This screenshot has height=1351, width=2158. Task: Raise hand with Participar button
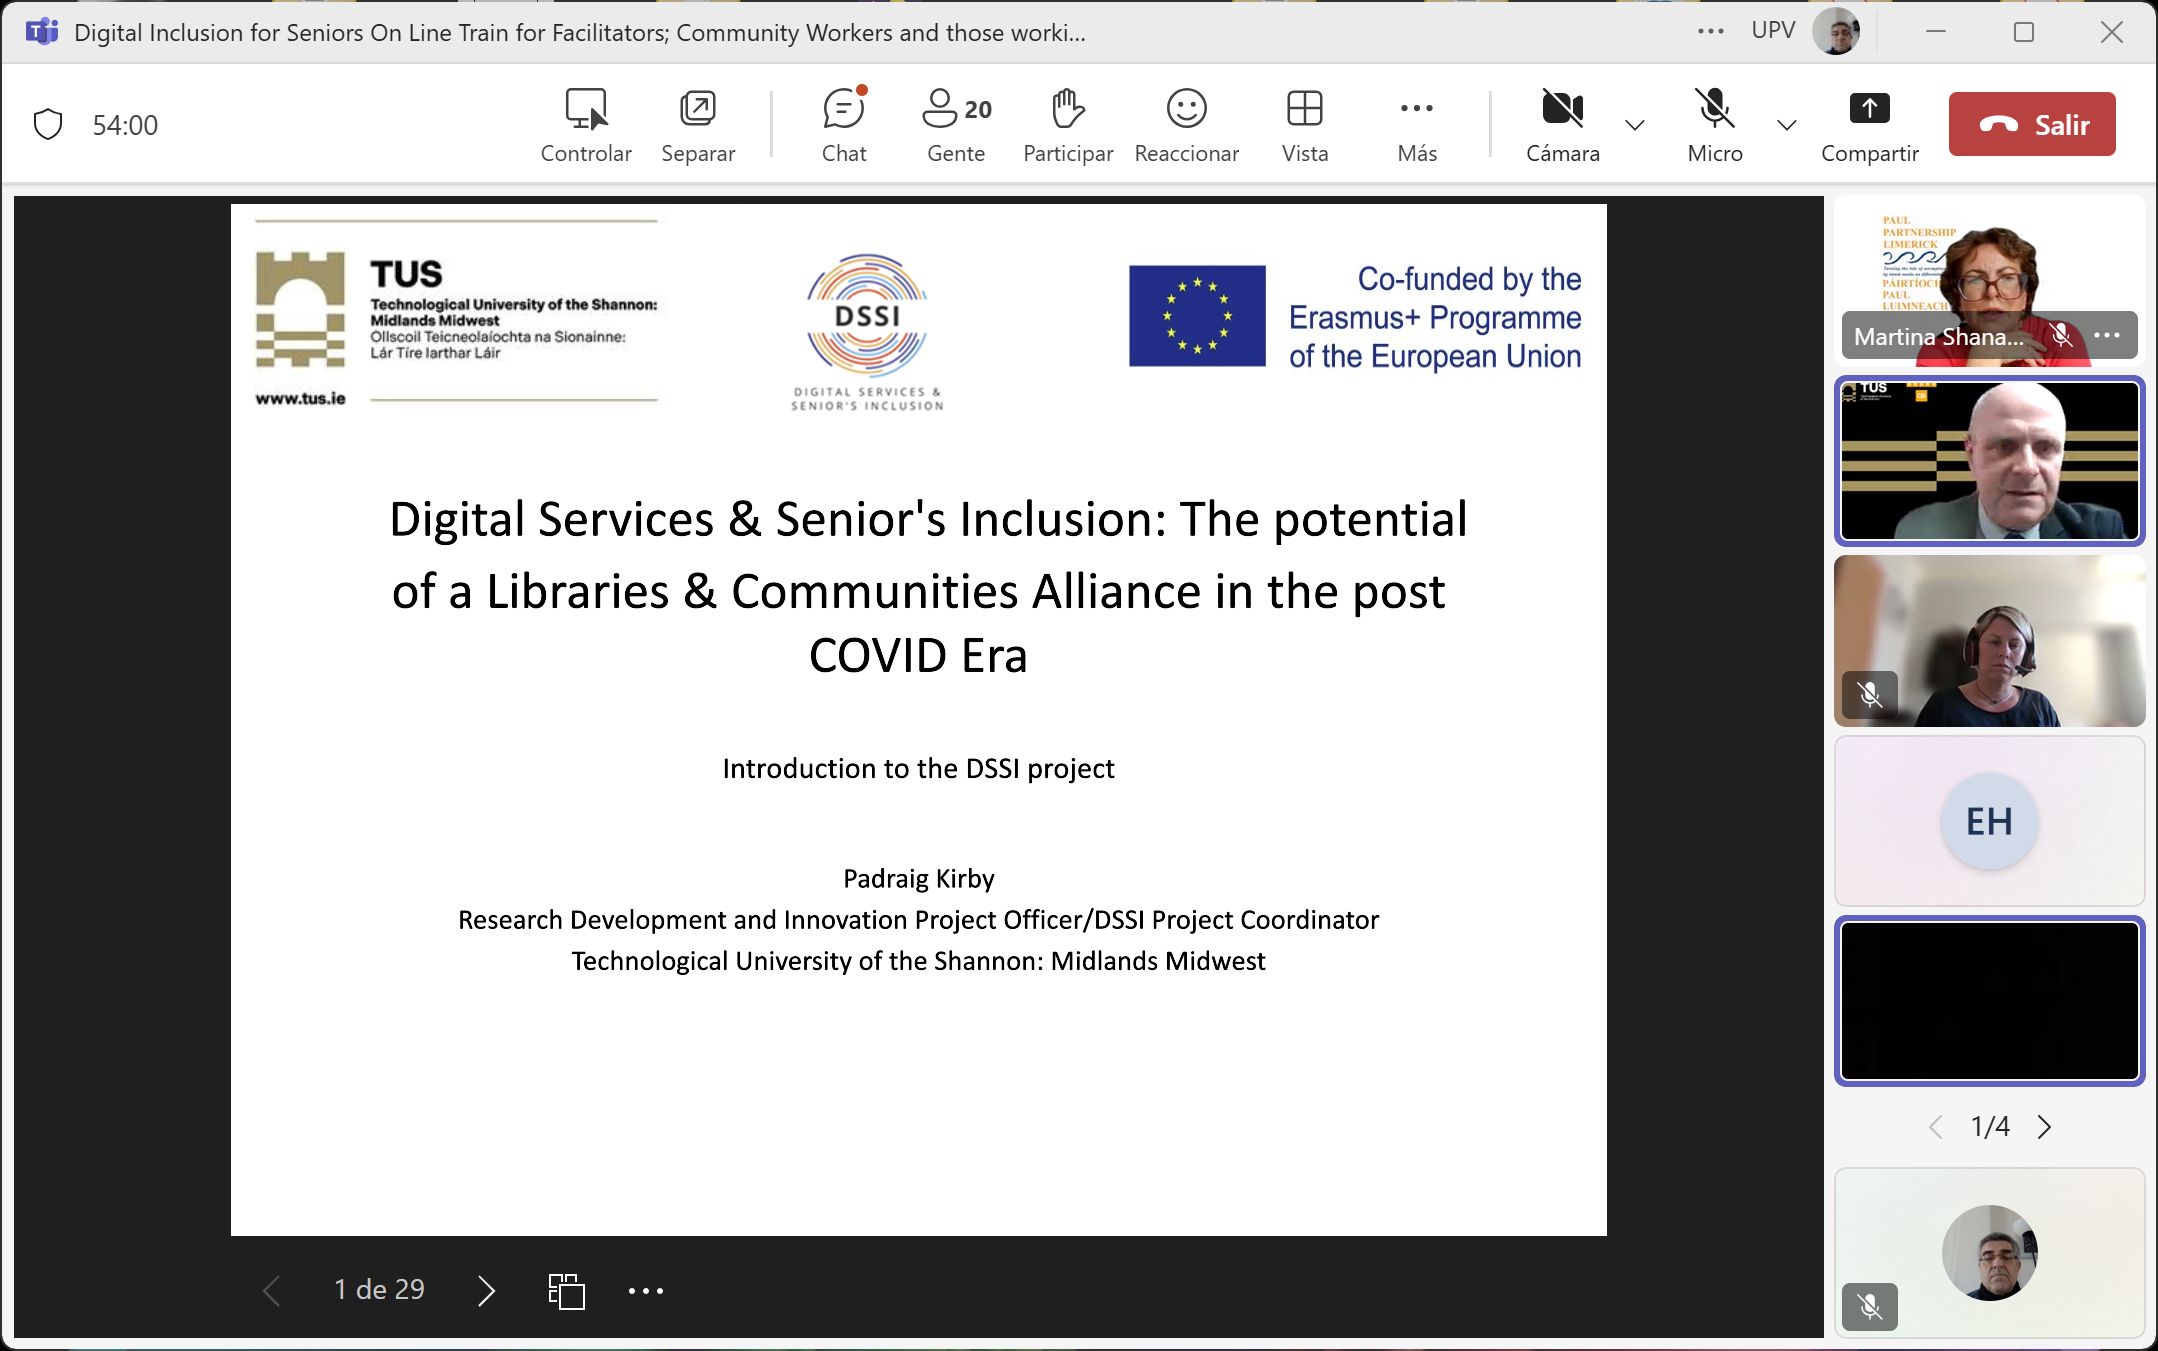(1067, 124)
